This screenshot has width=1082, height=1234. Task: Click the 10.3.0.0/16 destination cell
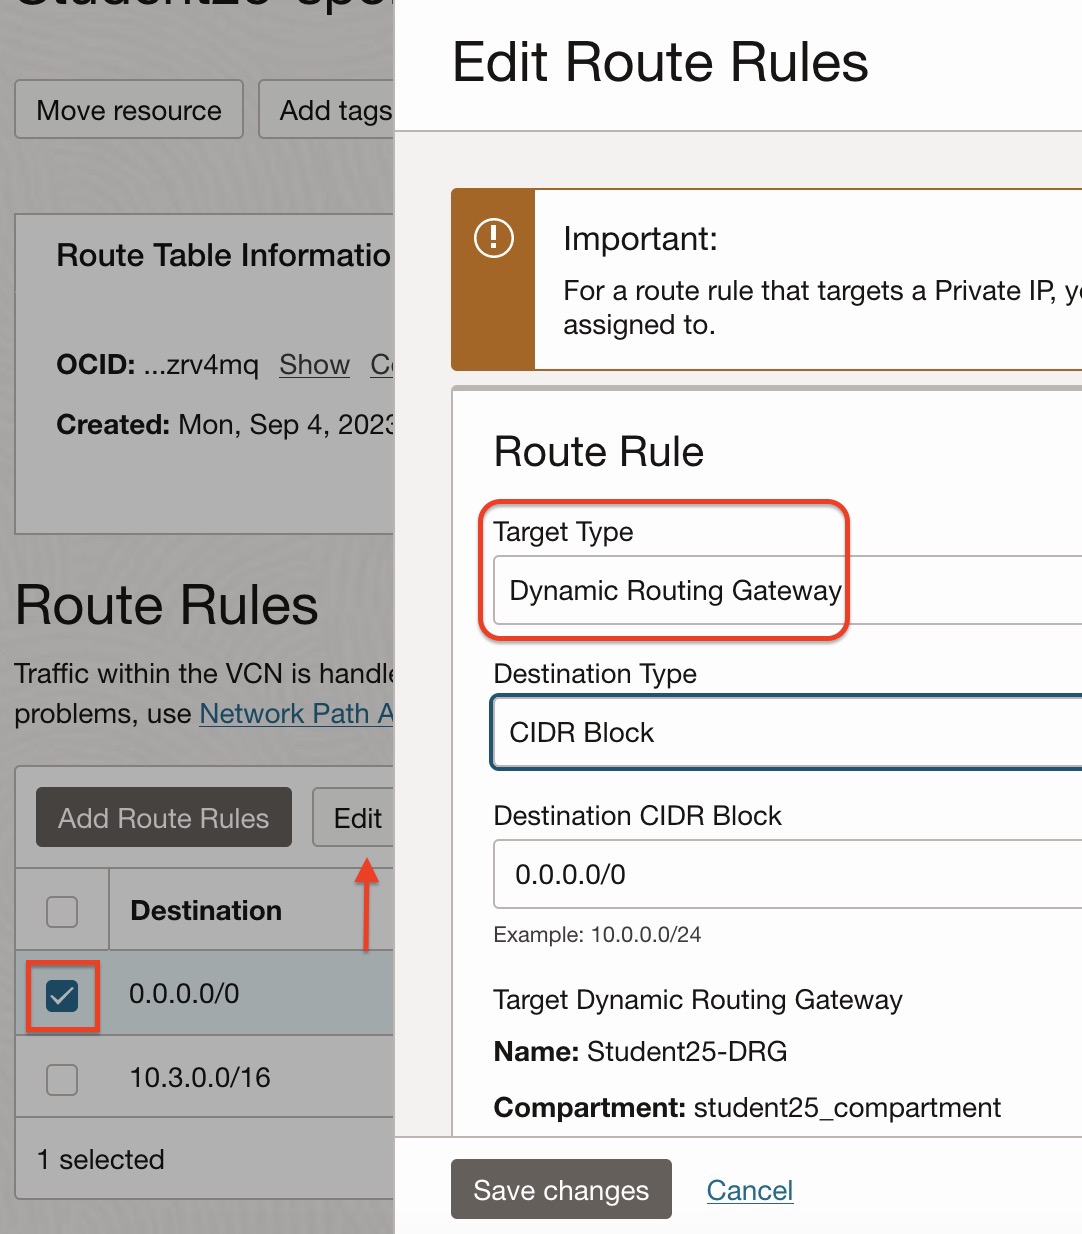(x=200, y=1078)
